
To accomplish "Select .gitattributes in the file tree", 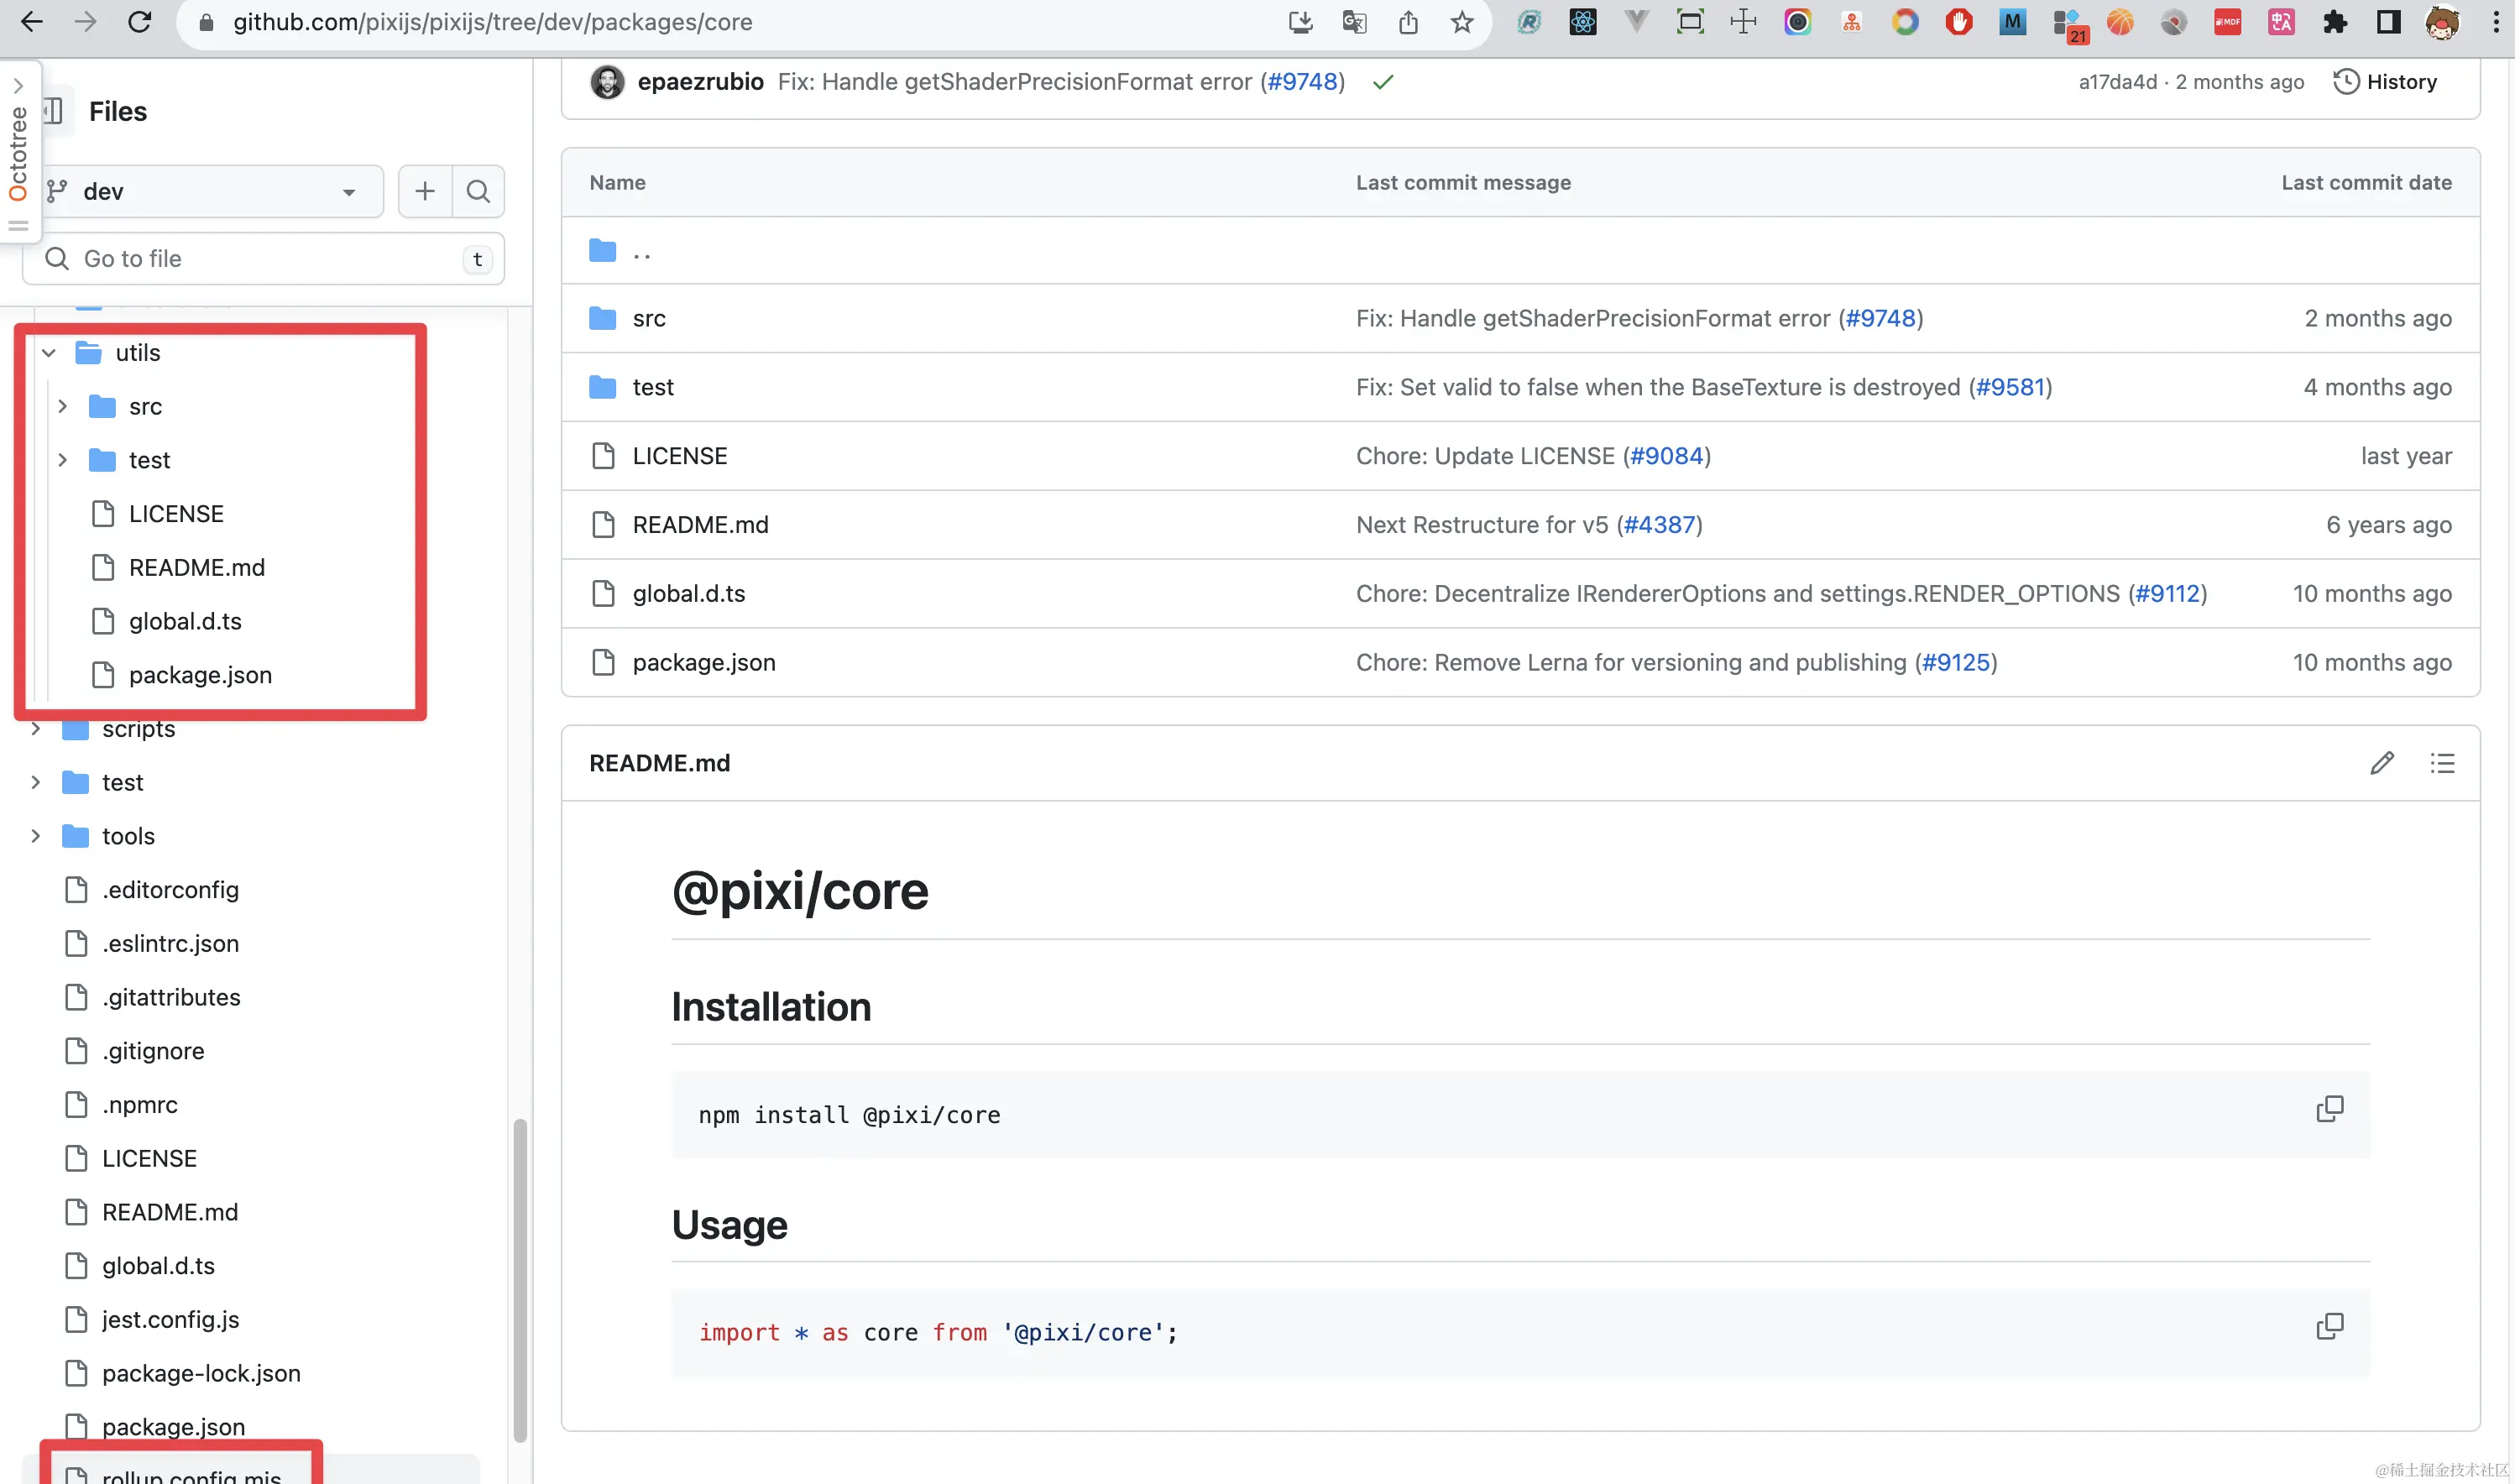I will [171, 998].
